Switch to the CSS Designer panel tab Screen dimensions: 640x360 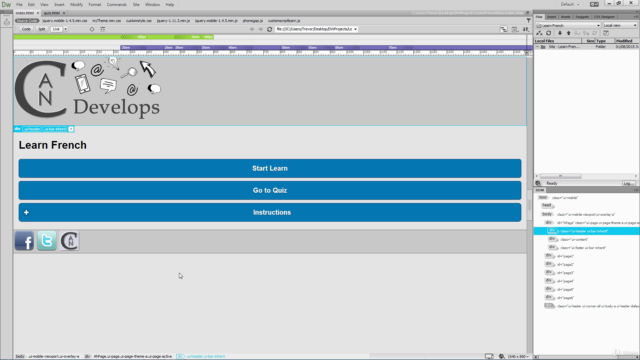click(604, 17)
